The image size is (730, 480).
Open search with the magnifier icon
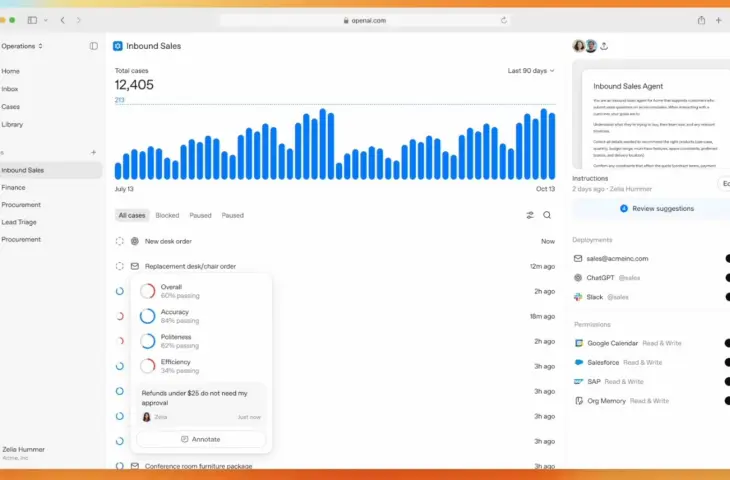click(x=547, y=215)
